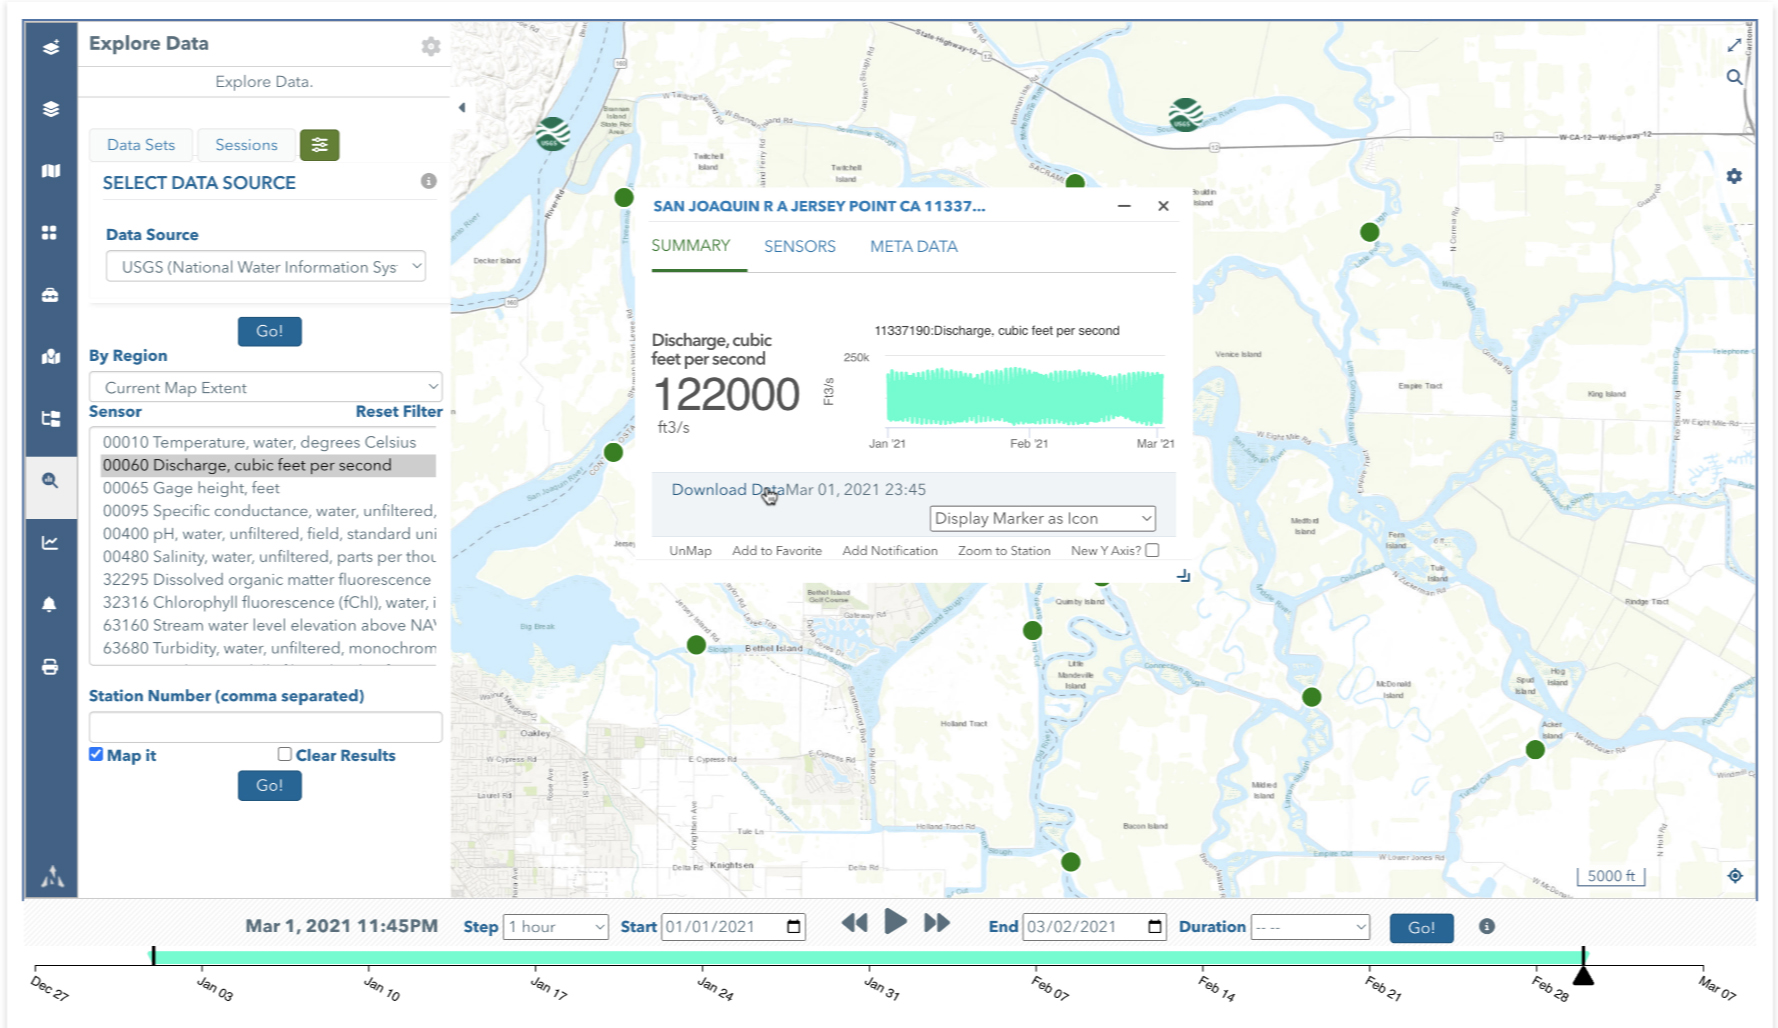Click the Station Number input field
The height and width of the screenshot is (1028, 1778).
[x=266, y=727]
